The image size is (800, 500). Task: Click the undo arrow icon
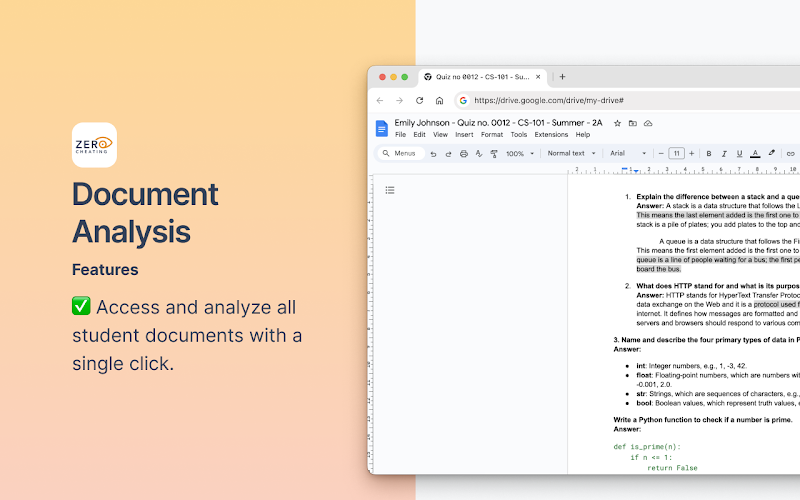[x=433, y=154]
